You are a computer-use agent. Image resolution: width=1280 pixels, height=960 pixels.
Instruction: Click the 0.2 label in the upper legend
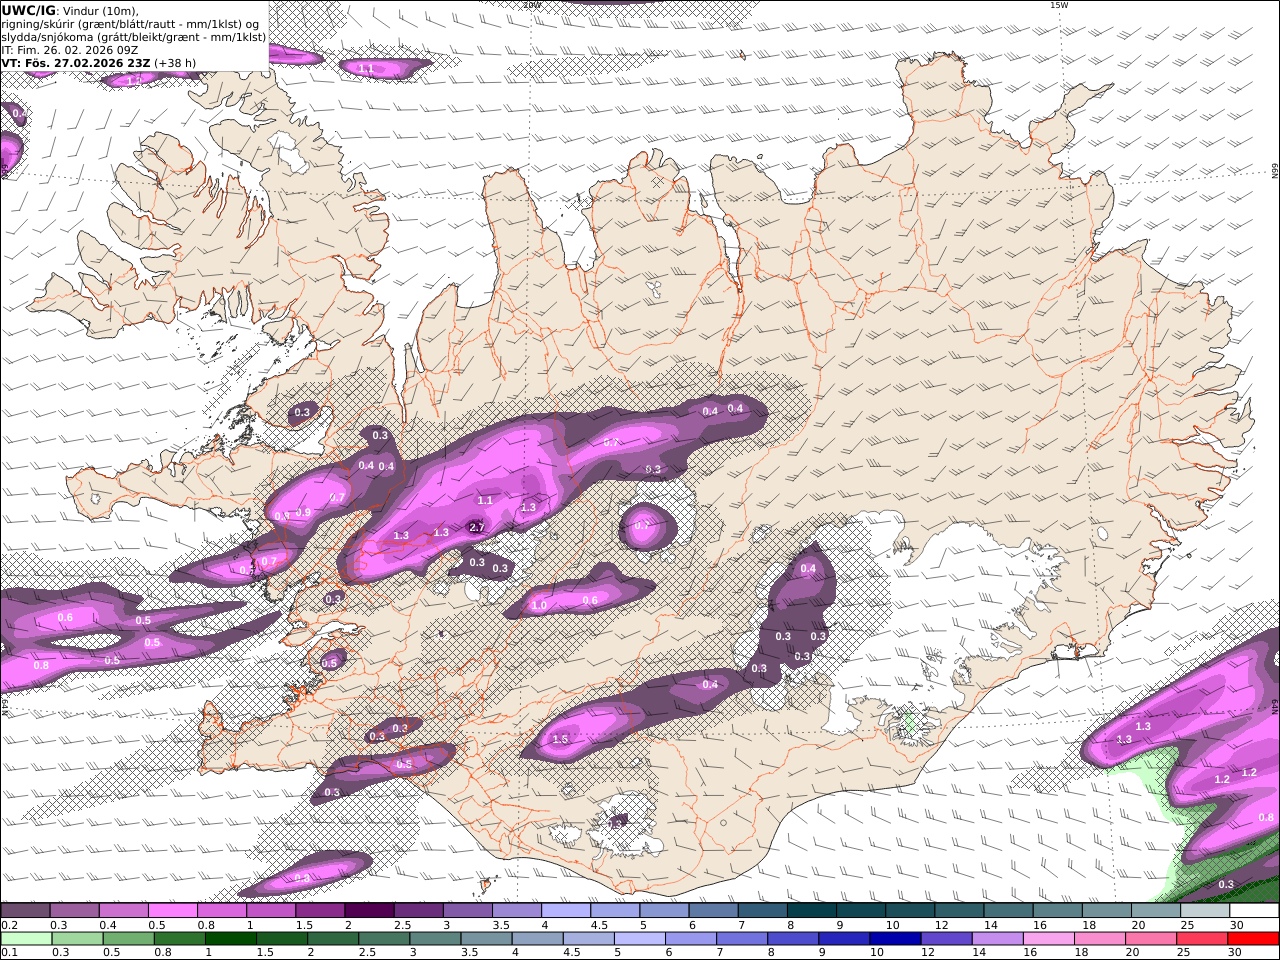pos(8,925)
